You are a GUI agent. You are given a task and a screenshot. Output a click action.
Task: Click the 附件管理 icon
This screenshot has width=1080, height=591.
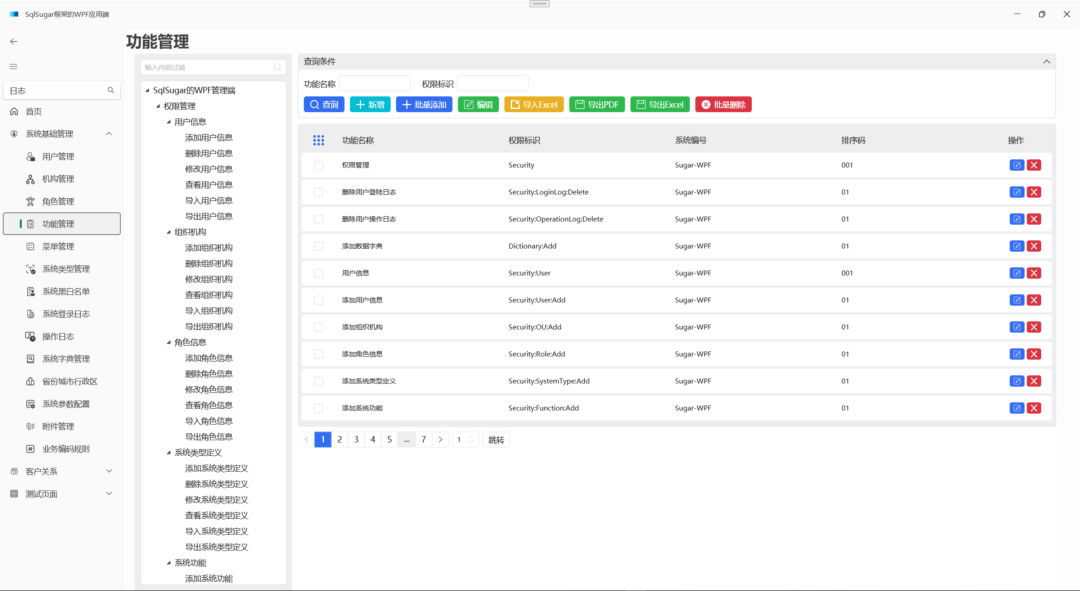30,426
